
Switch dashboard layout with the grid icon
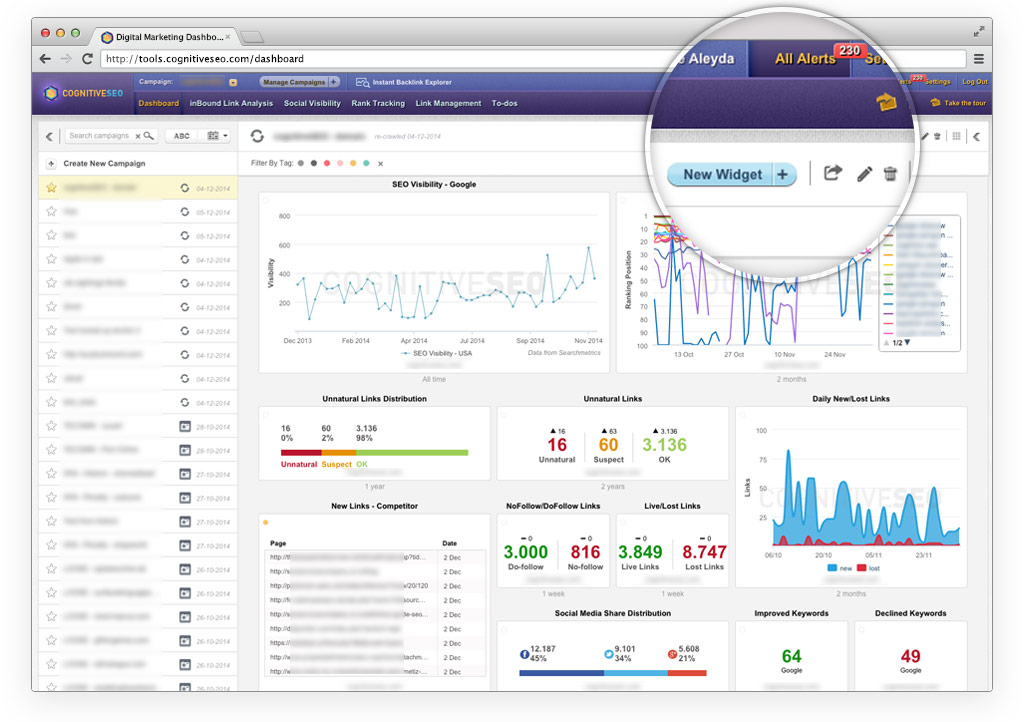pyautogui.click(x=956, y=136)
